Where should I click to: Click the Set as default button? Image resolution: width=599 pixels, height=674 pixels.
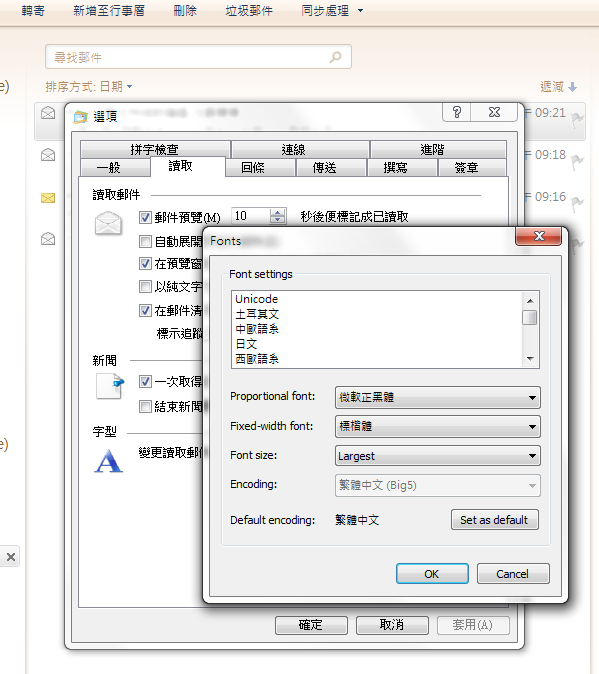point(495,520)
